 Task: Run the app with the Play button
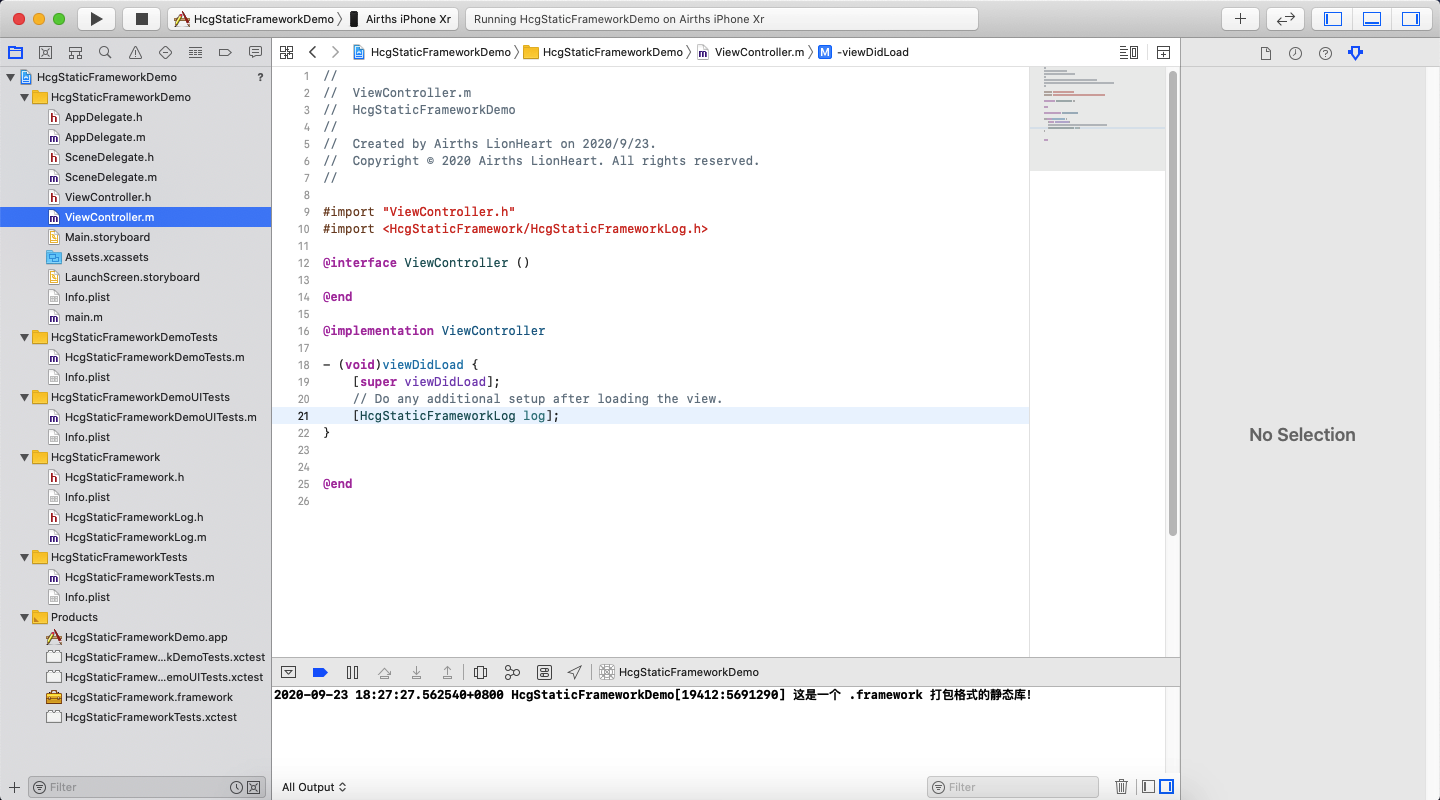point(95,16)
